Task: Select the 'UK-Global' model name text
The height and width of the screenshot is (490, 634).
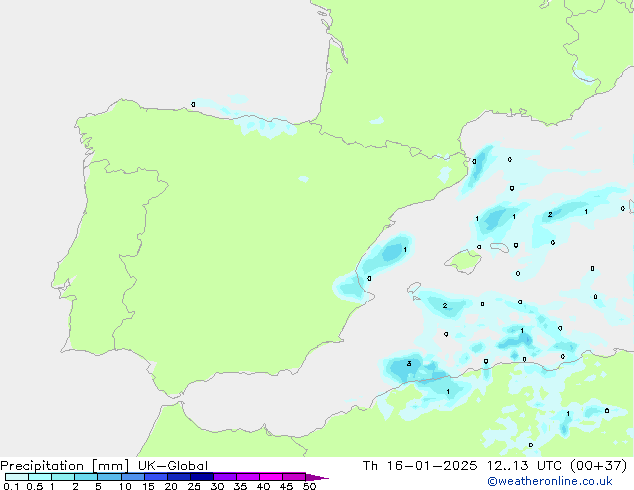Action: click(x=173, y=466)
